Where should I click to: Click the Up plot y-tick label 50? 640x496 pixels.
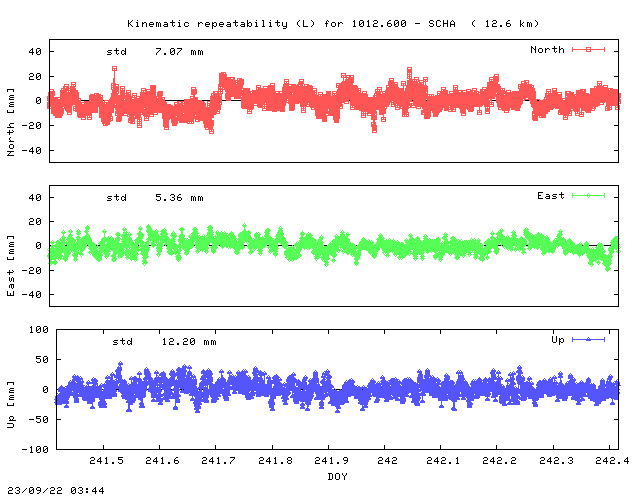click(x=42, y=360)
